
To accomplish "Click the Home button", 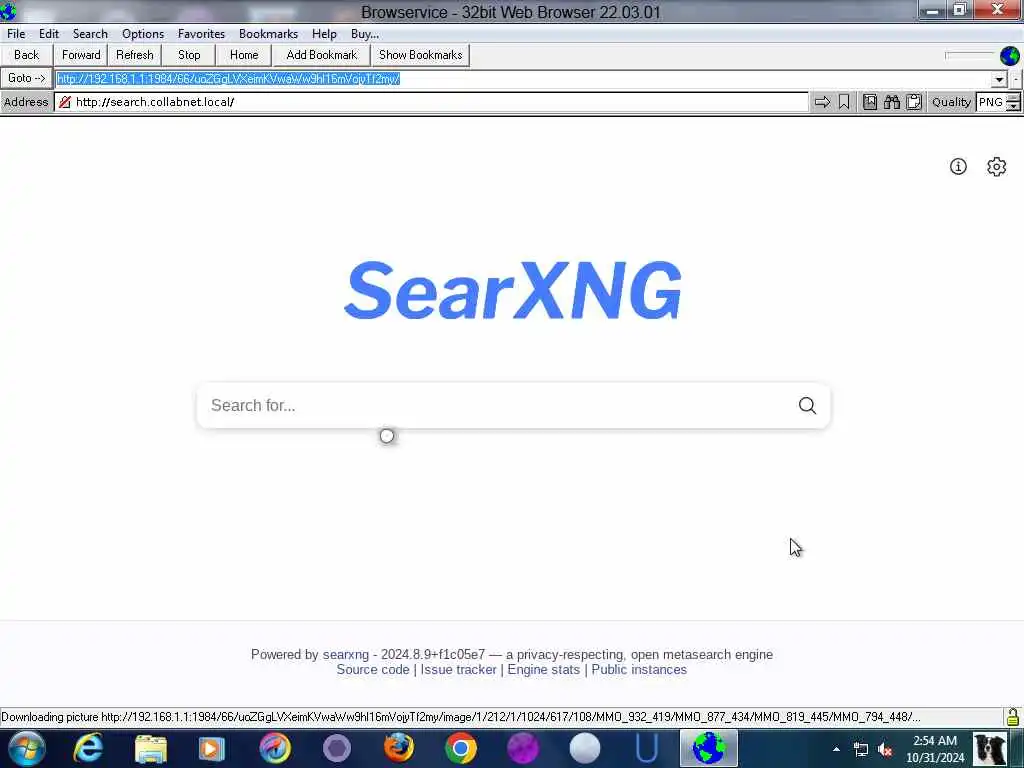I will 244,55.
